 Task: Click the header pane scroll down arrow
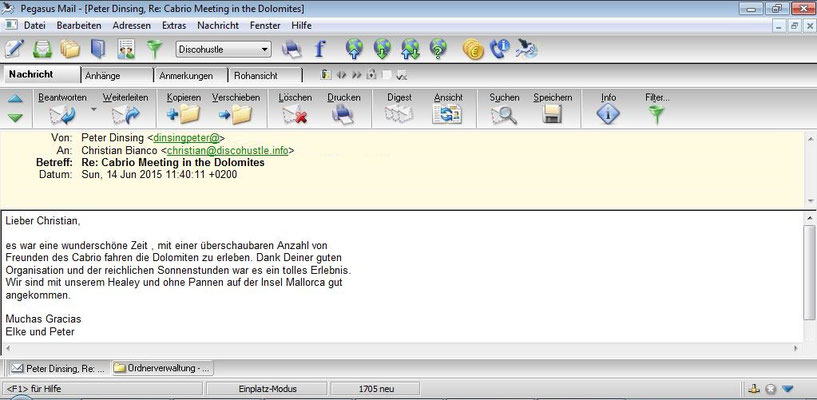[x=810, y=201]
